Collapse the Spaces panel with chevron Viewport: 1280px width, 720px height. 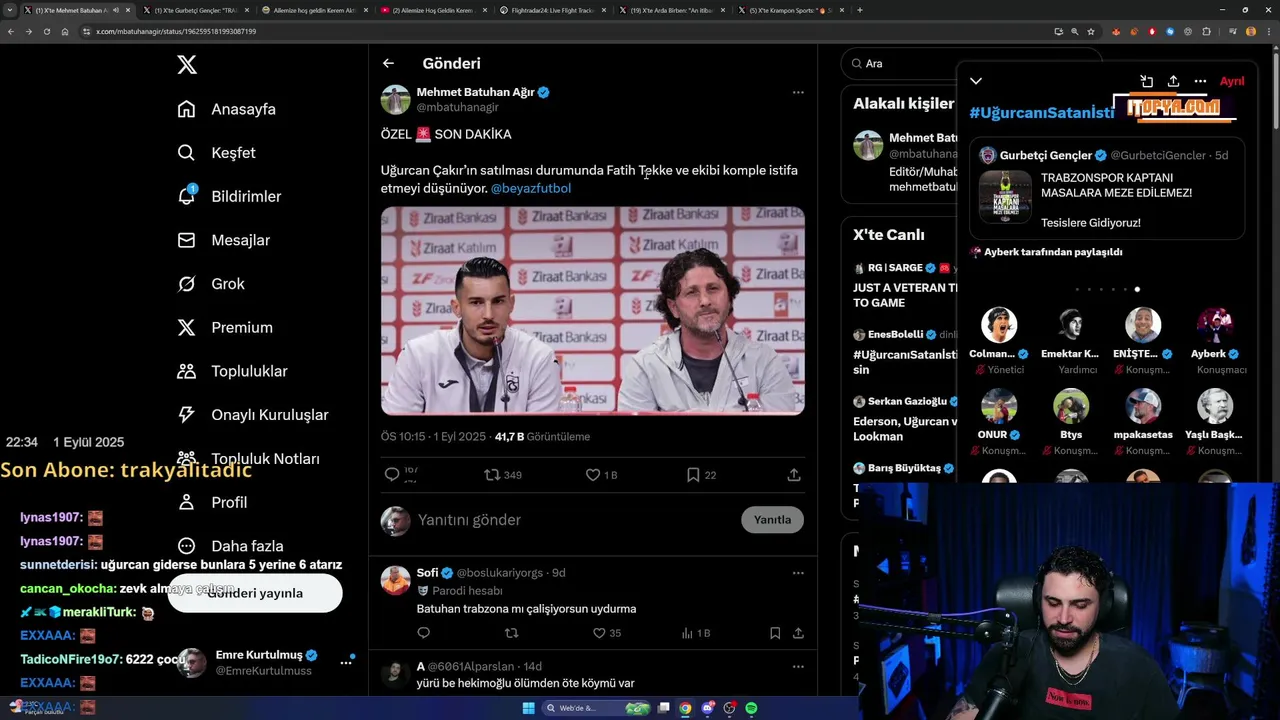click(x=976, y=81)
